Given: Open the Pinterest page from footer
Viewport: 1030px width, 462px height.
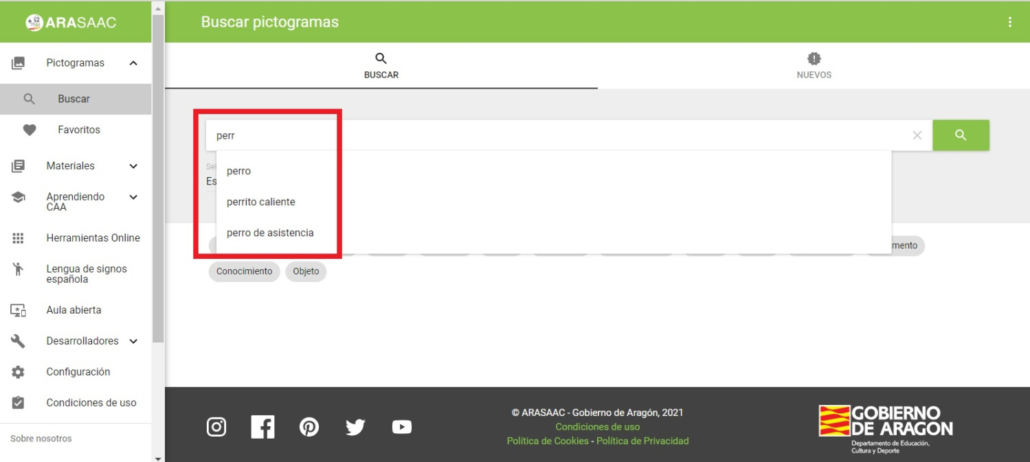Looking at the screenshot, I should pos(309,427).
